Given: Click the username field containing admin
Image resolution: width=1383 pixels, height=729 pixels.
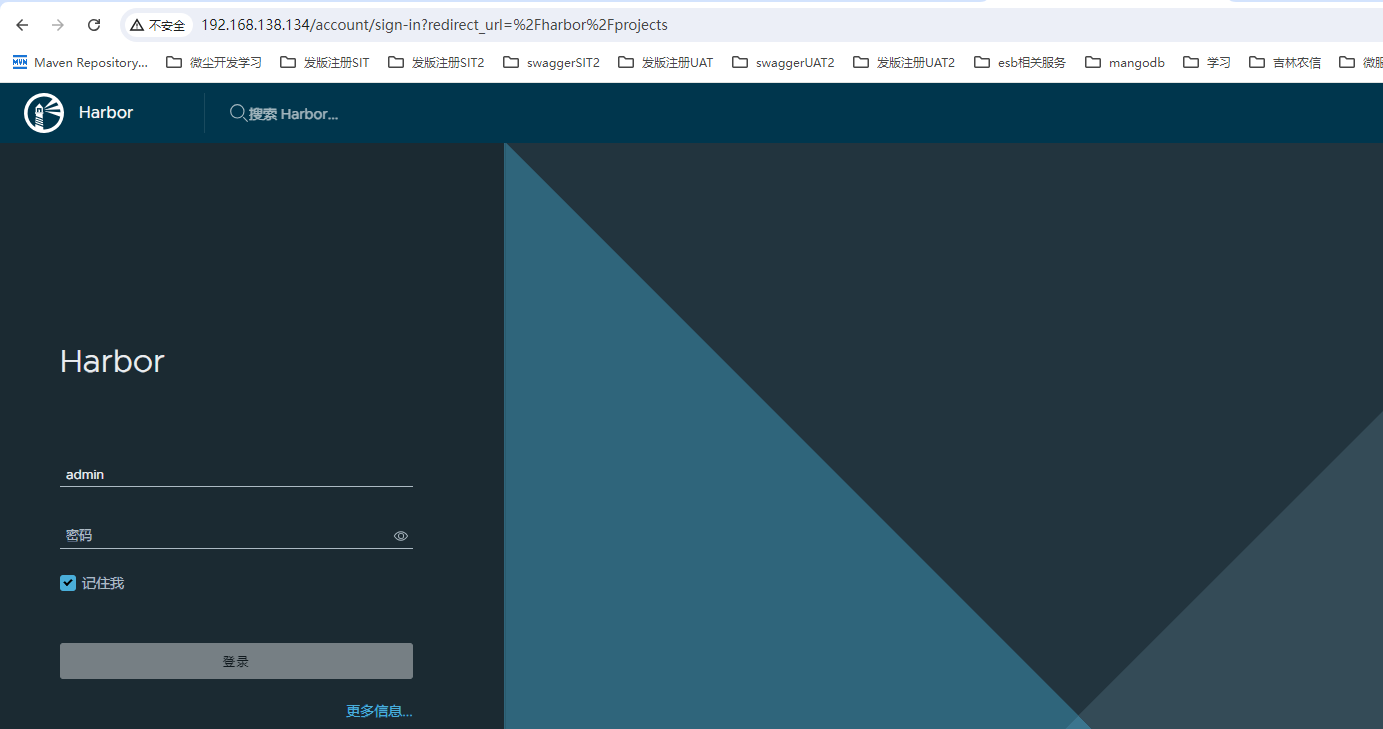Looking at the screenshot, I should (236, 475).
